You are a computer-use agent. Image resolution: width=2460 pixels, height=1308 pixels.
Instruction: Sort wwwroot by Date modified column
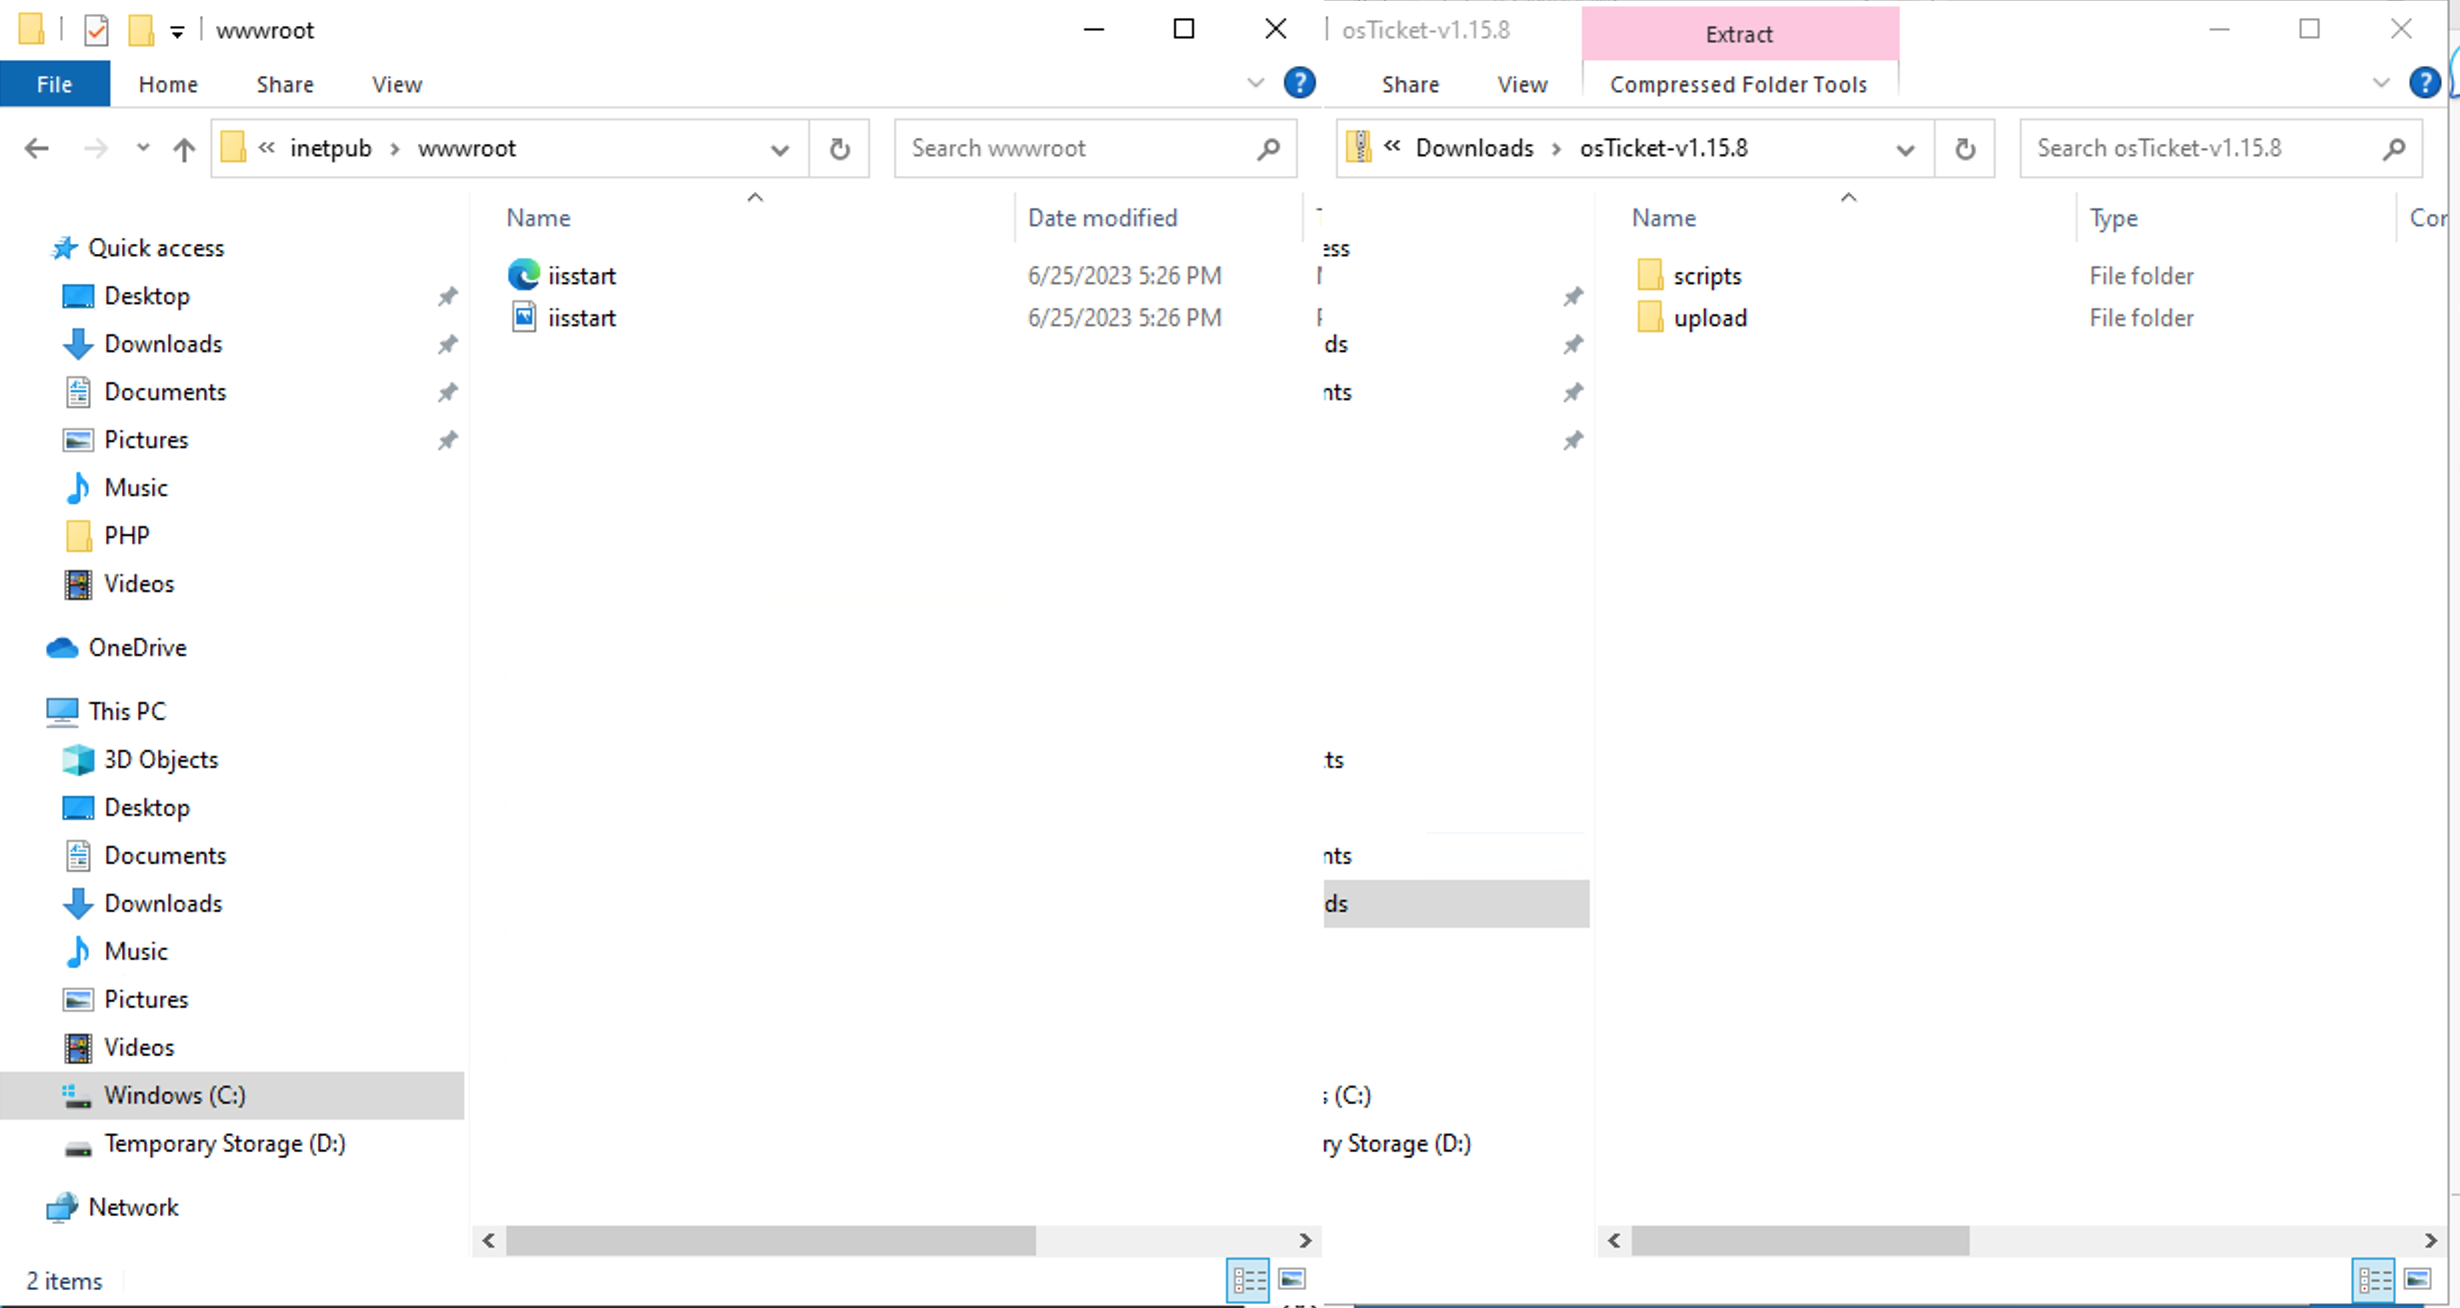[x=1102, y=218]
